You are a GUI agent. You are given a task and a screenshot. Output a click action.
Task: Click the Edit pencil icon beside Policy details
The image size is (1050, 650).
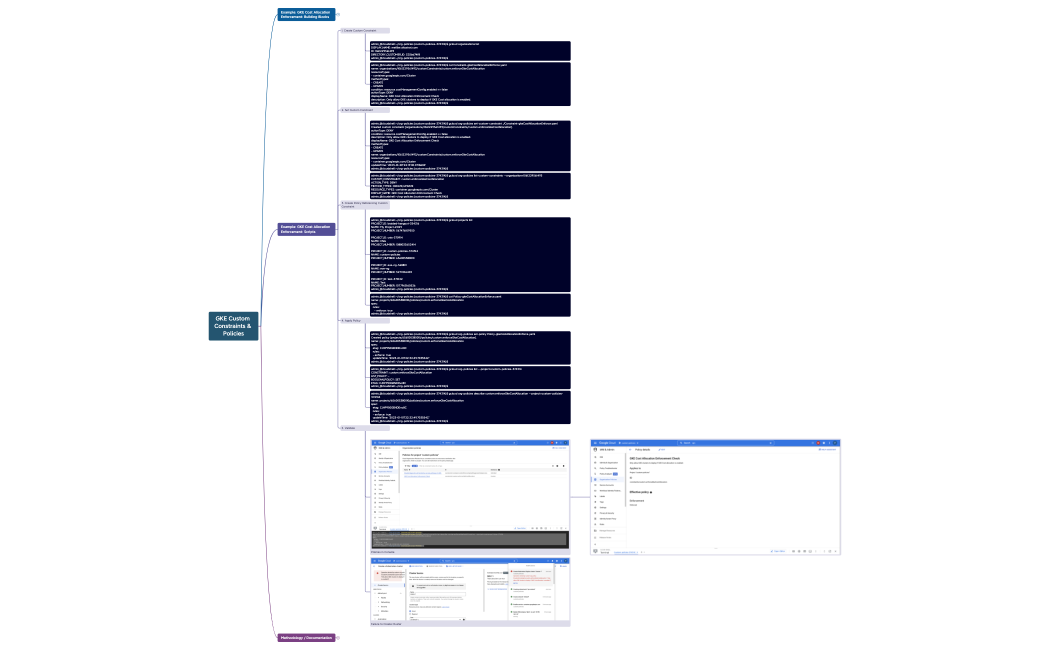pos(661,449)
